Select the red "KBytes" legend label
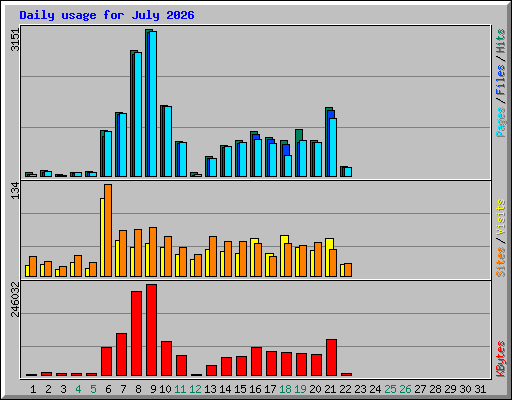 pyautogui.click(x=500, y=359)
